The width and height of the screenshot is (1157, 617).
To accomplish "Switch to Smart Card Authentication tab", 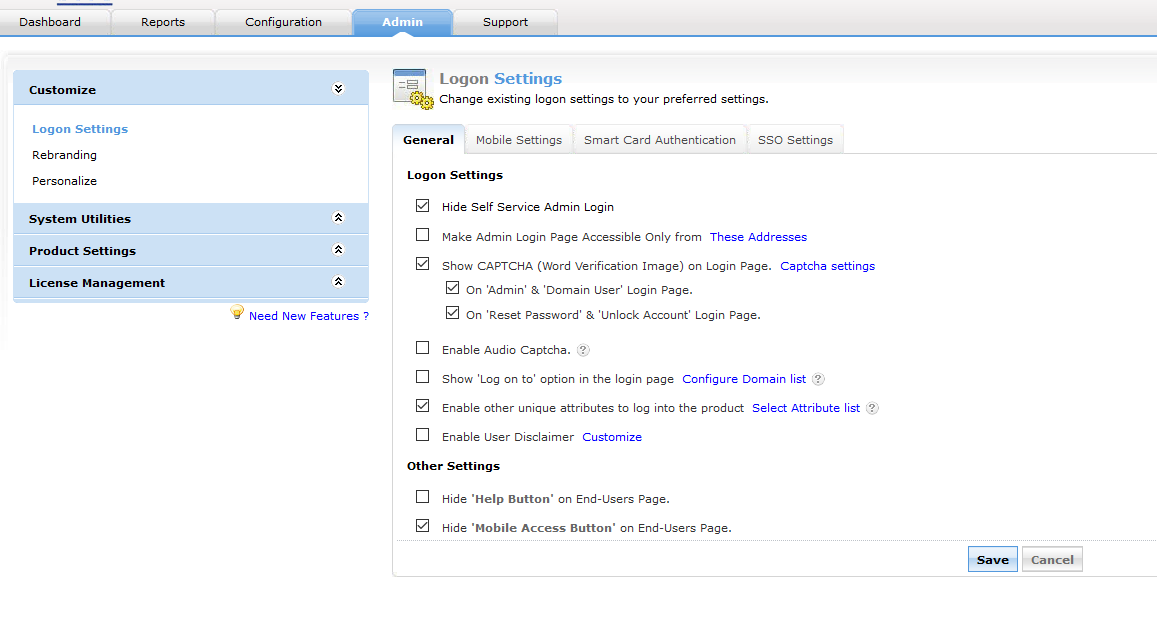I will (660, 139).
